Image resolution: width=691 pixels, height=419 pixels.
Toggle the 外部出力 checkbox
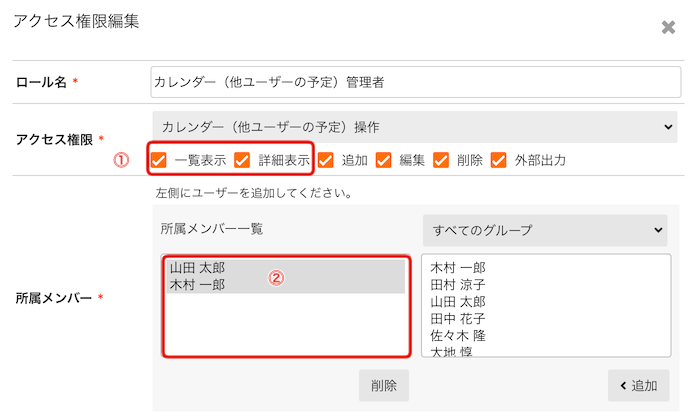(498, 160)
